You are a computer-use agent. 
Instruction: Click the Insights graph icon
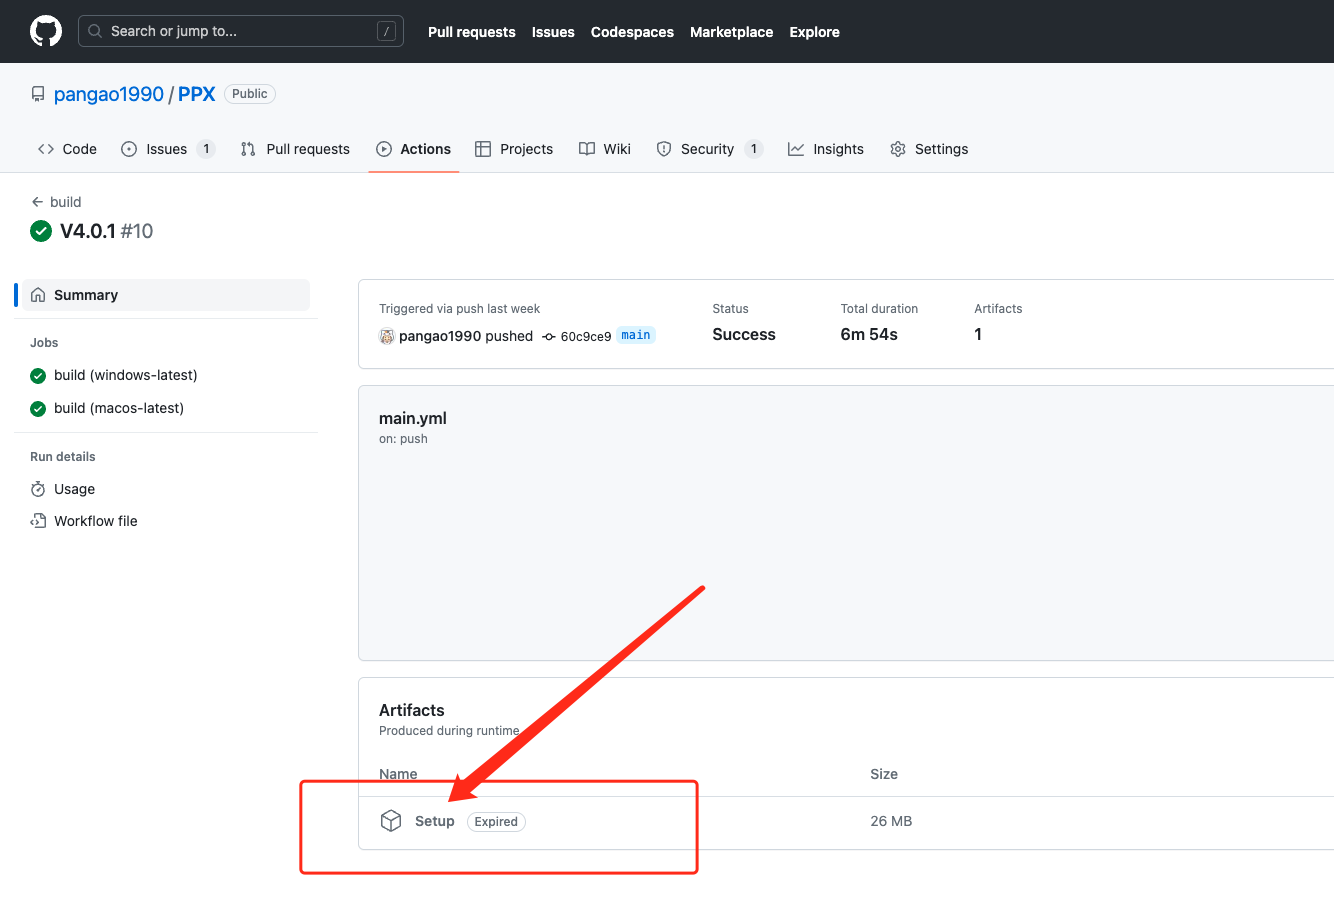point(796,149)
